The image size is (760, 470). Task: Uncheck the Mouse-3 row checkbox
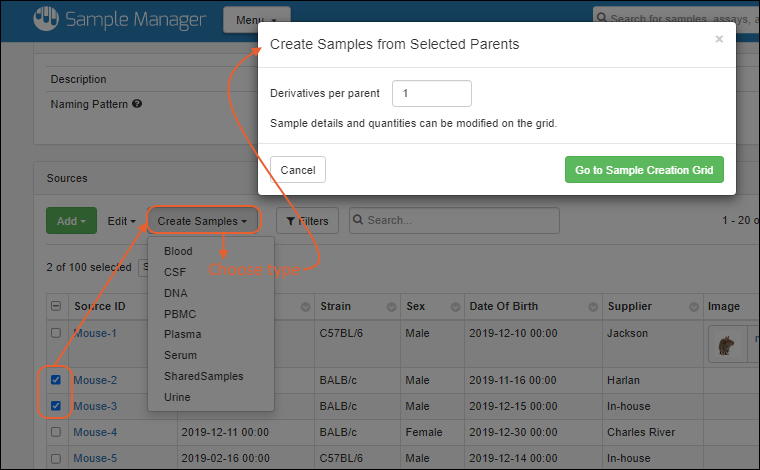pos(56,406)
